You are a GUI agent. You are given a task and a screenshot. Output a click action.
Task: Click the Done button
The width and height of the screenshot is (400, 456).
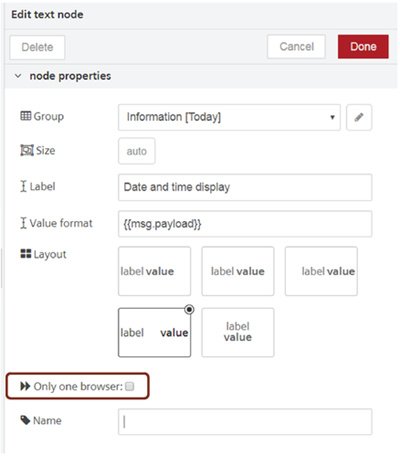pyautogui.click(x=363, y=47)
